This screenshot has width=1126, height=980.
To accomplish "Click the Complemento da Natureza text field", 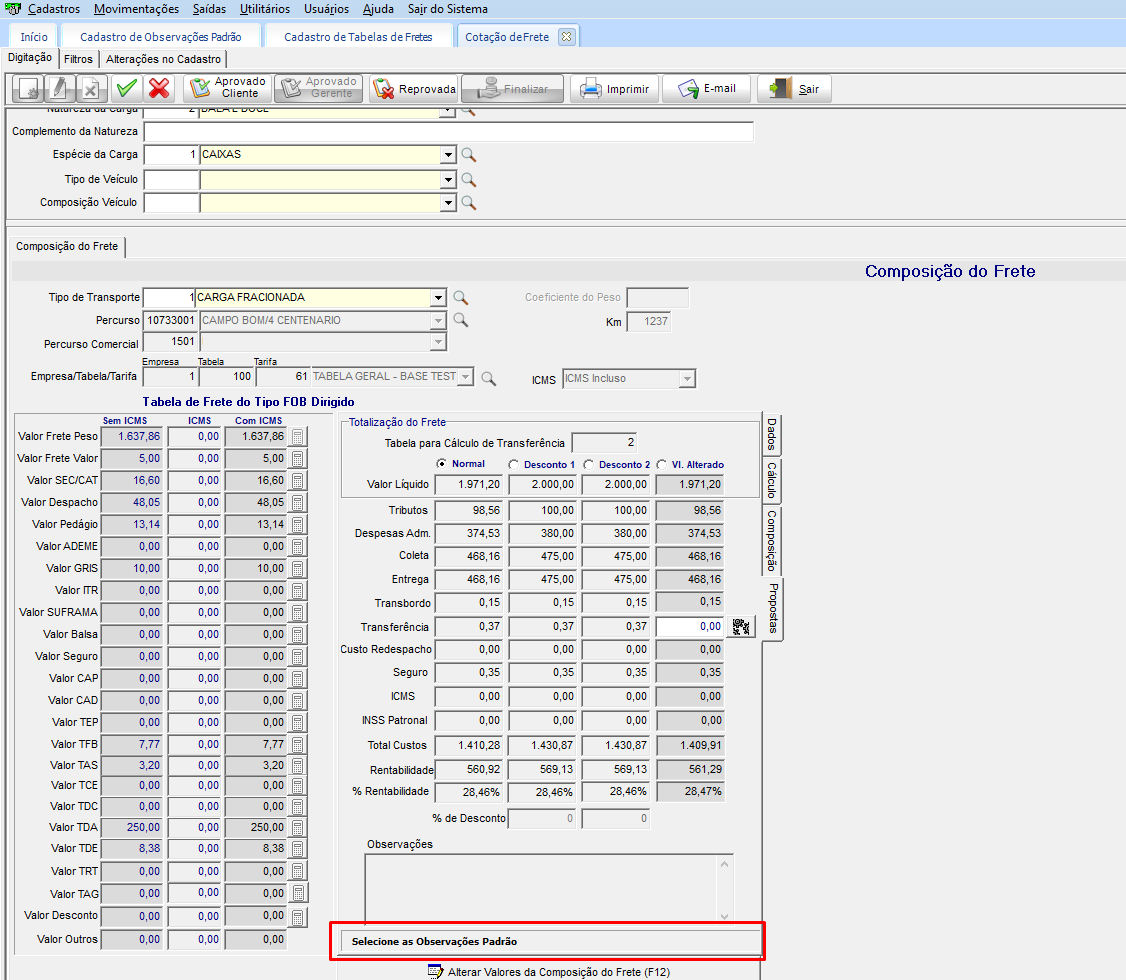I will click(448, 132).
